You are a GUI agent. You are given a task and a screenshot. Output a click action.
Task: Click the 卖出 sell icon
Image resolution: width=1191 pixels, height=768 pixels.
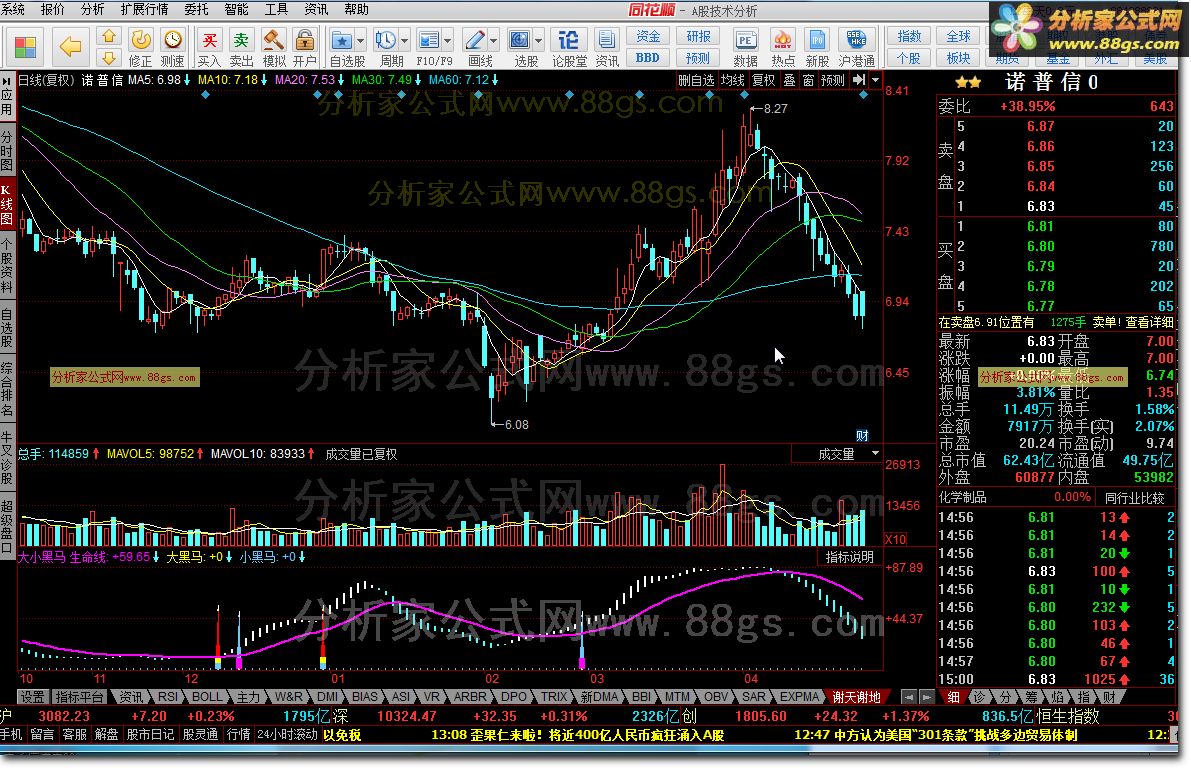tap(242, 47)
